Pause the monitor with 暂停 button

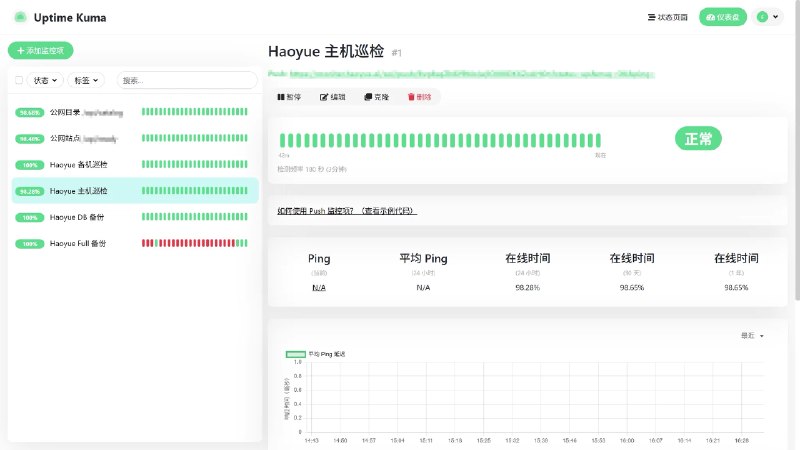(x=289, y=97)
